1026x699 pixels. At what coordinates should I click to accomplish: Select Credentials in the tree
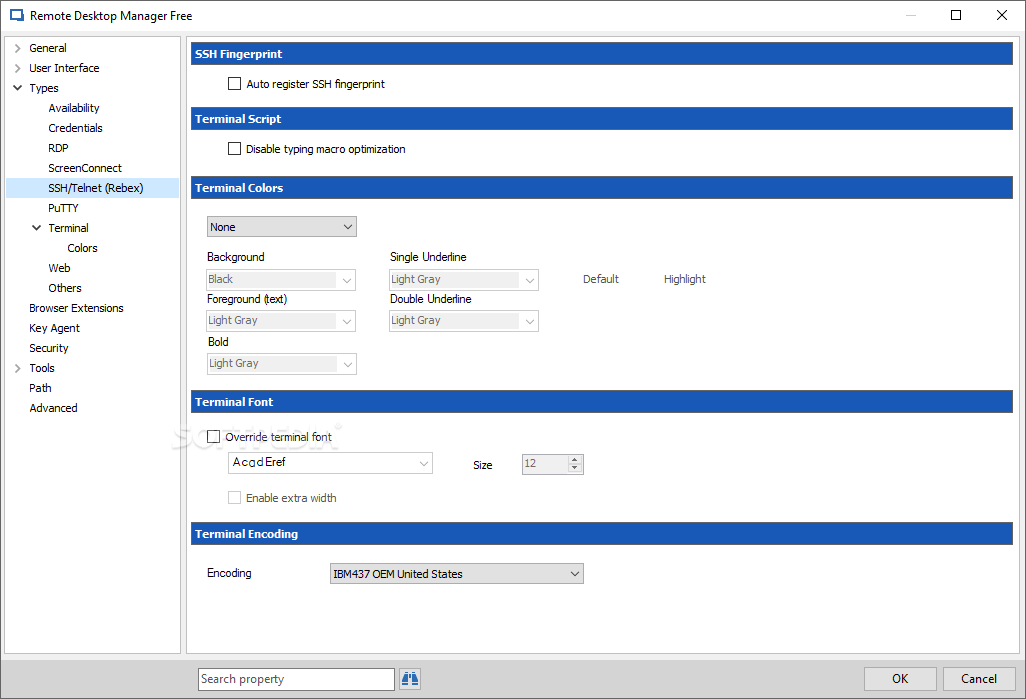click(75, 128)
